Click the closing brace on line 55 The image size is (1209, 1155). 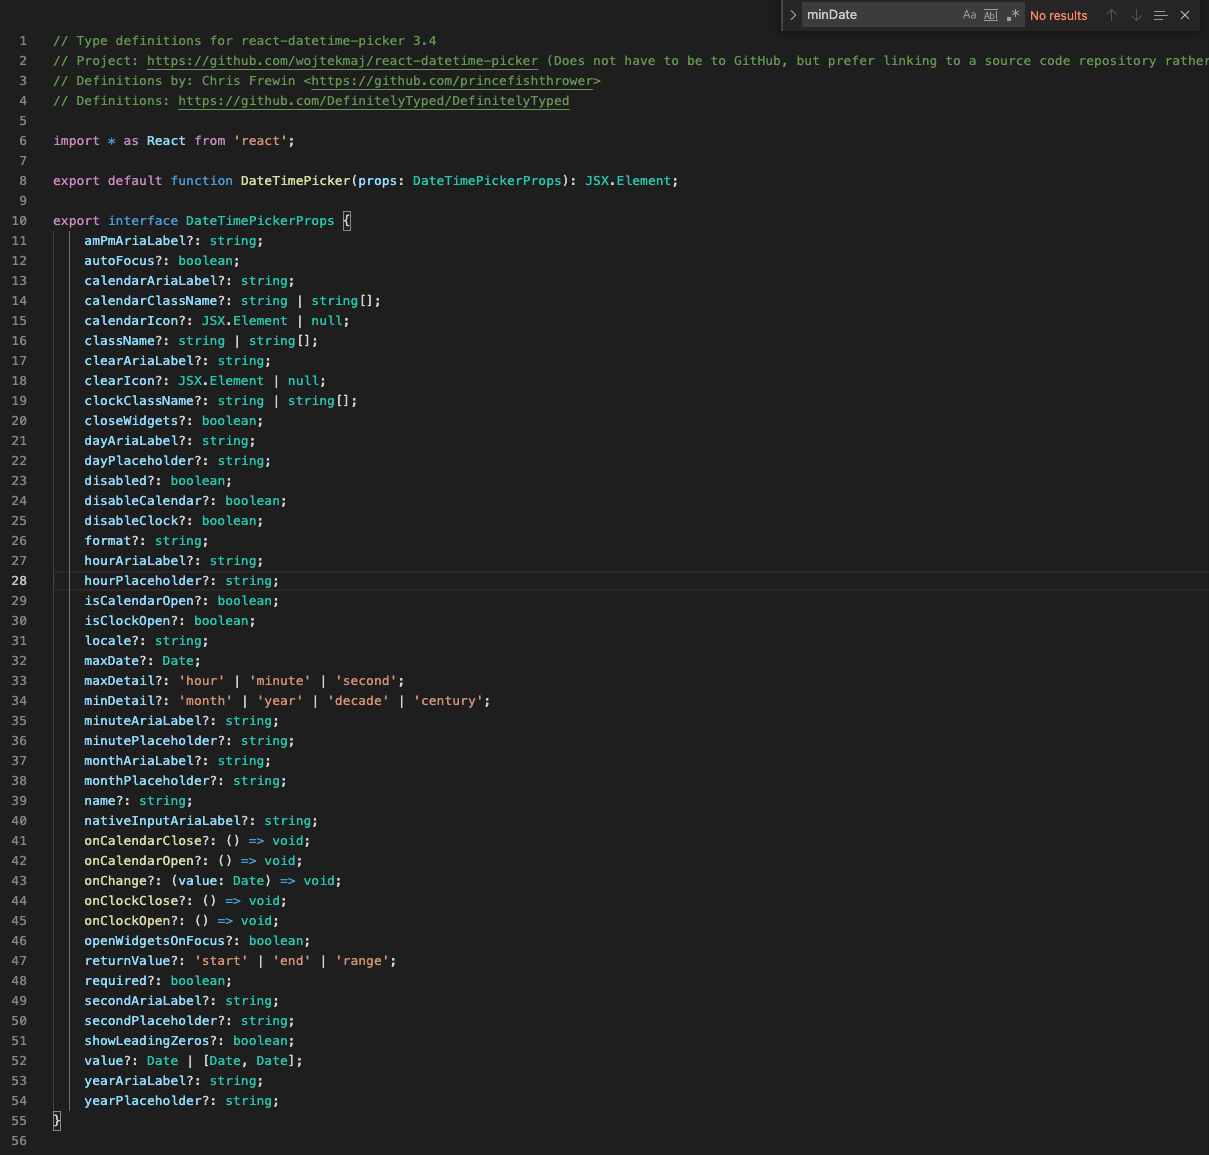tap(57, 1121)
